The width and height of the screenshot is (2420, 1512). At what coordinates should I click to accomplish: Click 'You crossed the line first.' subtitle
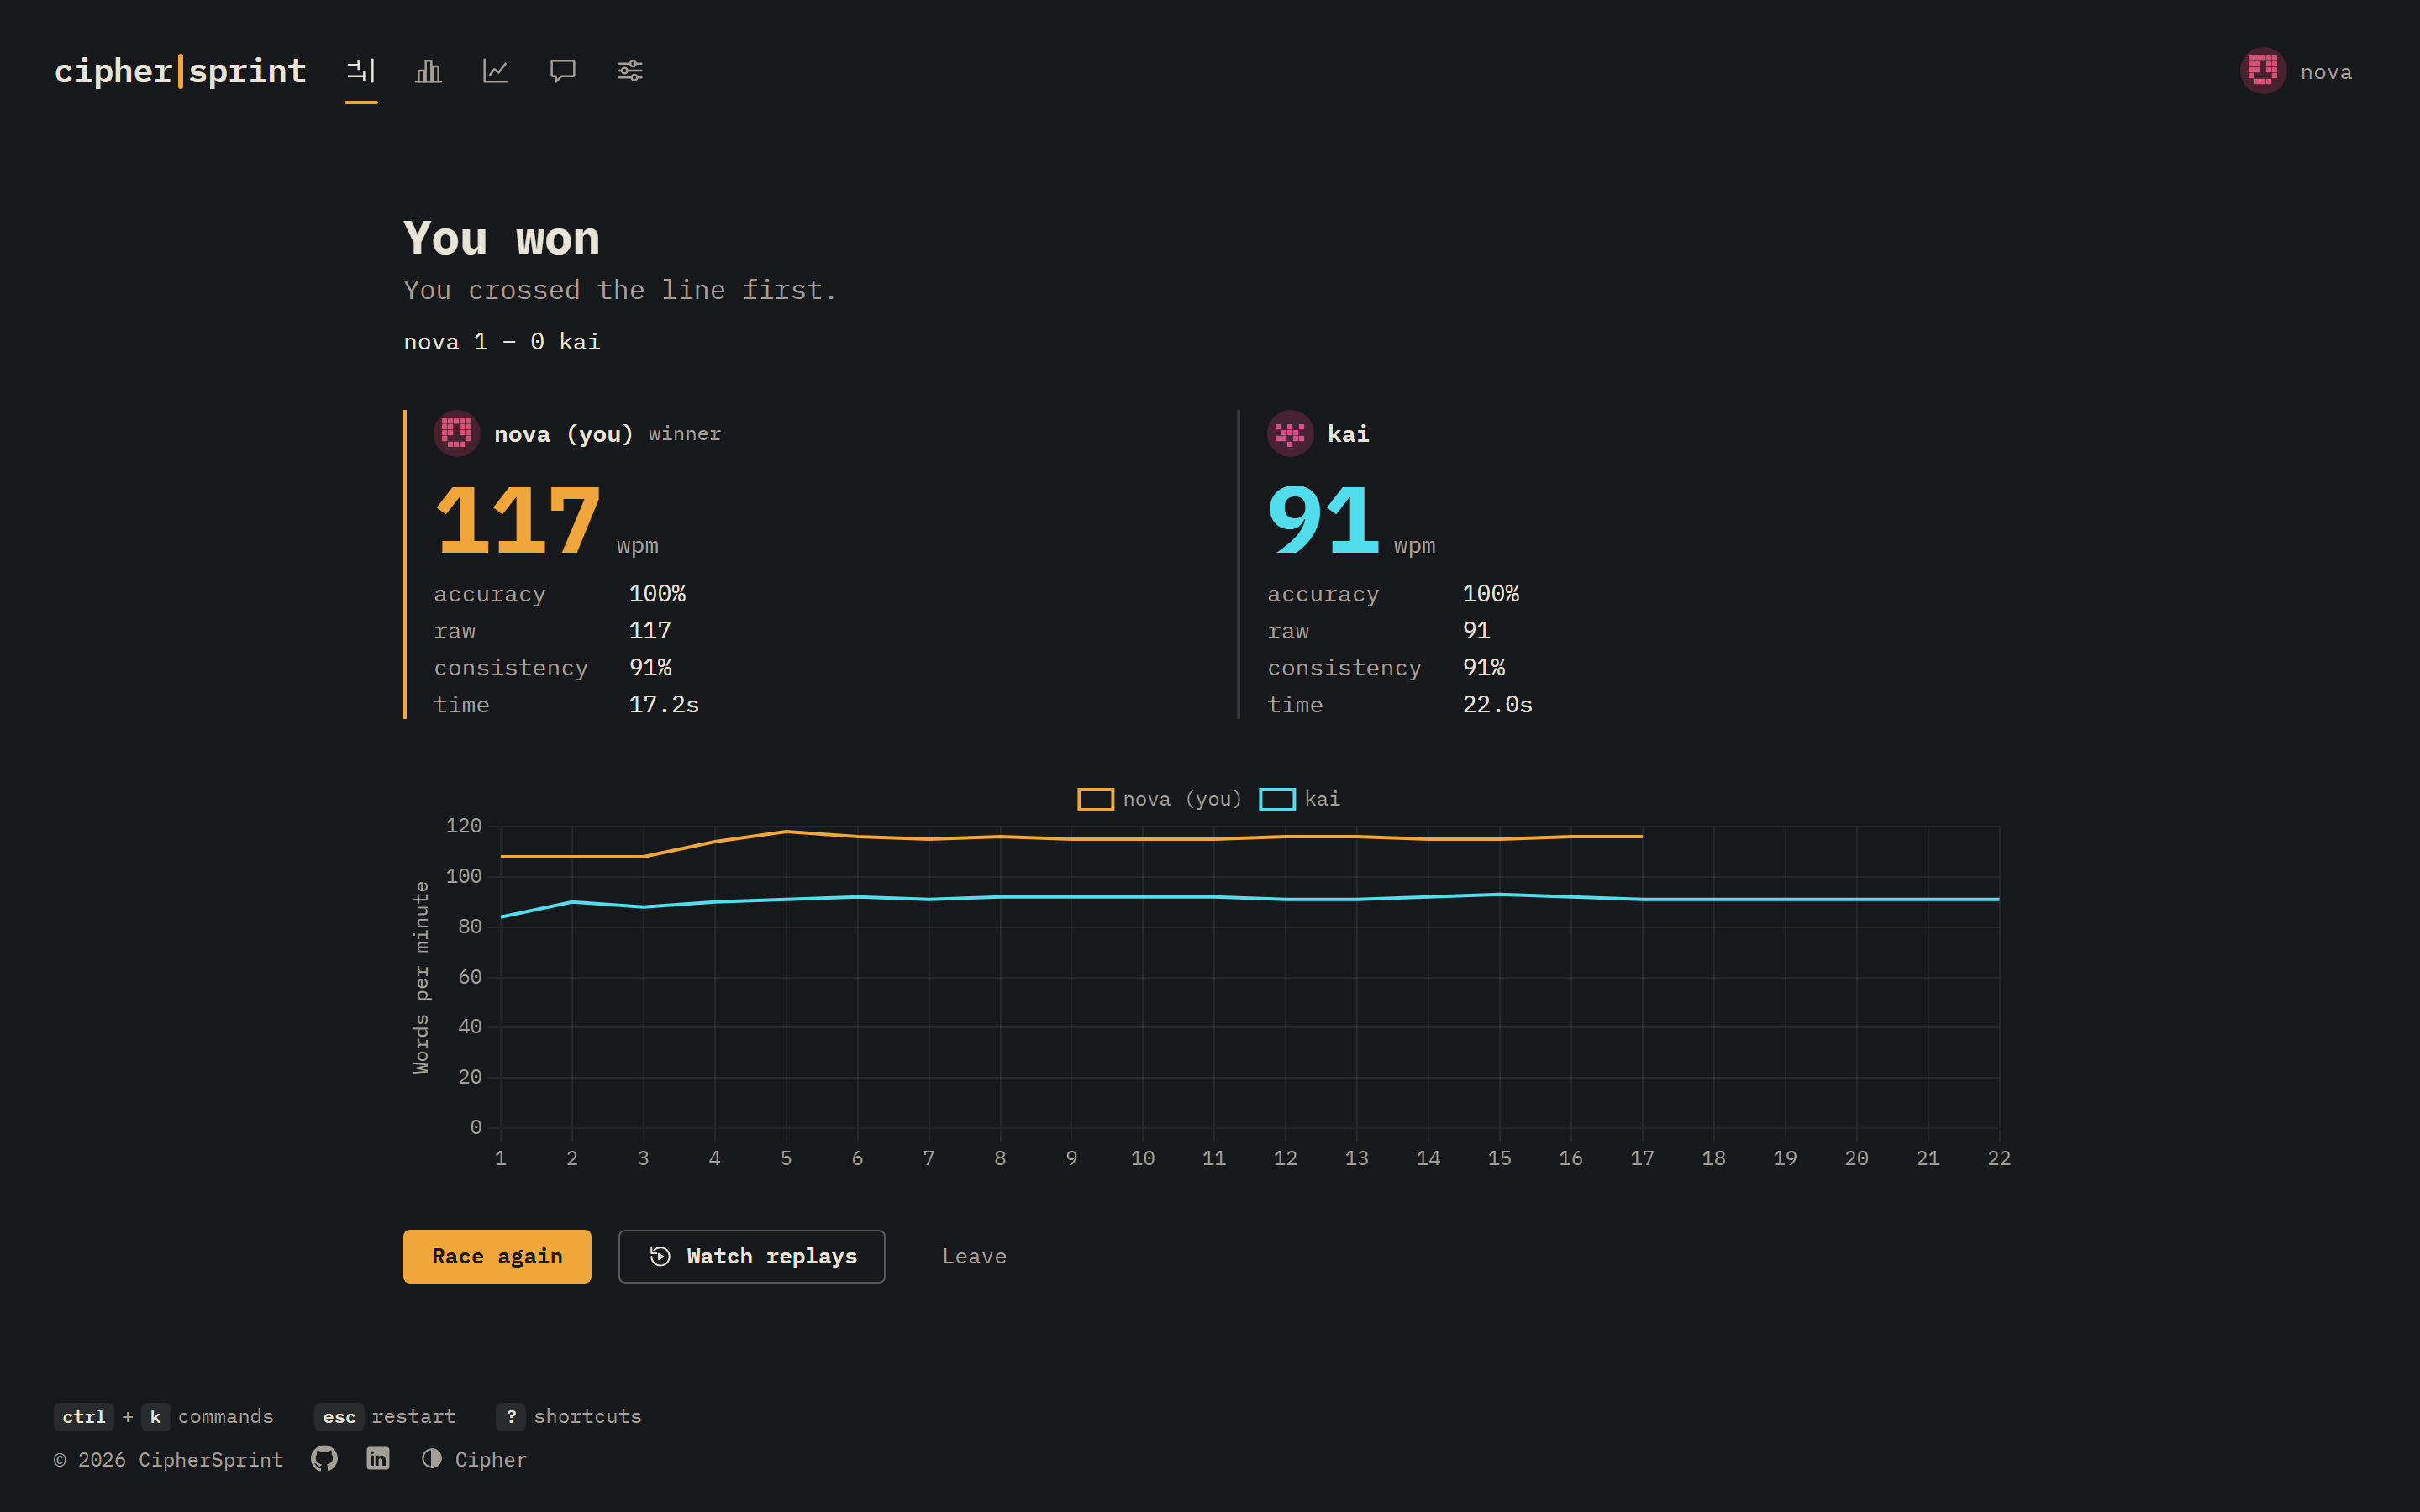(620, 290)
